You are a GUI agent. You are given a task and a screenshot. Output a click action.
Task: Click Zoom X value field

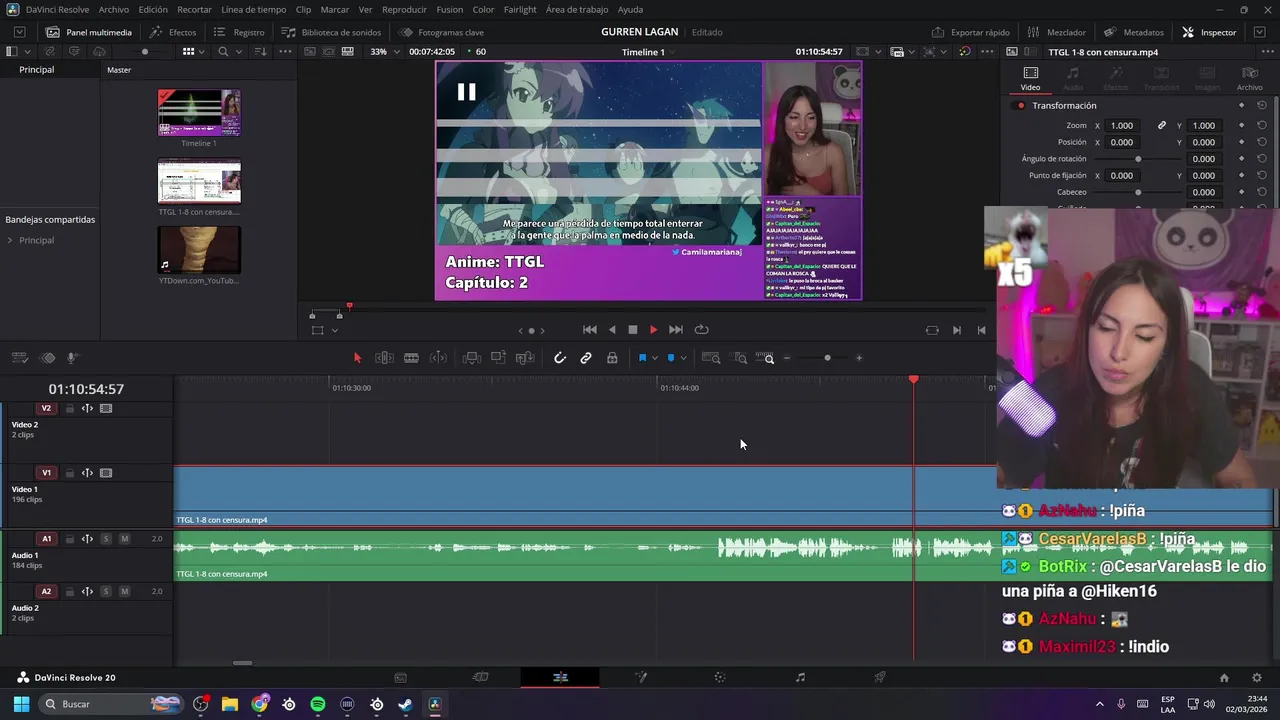tap(1123, 125)
